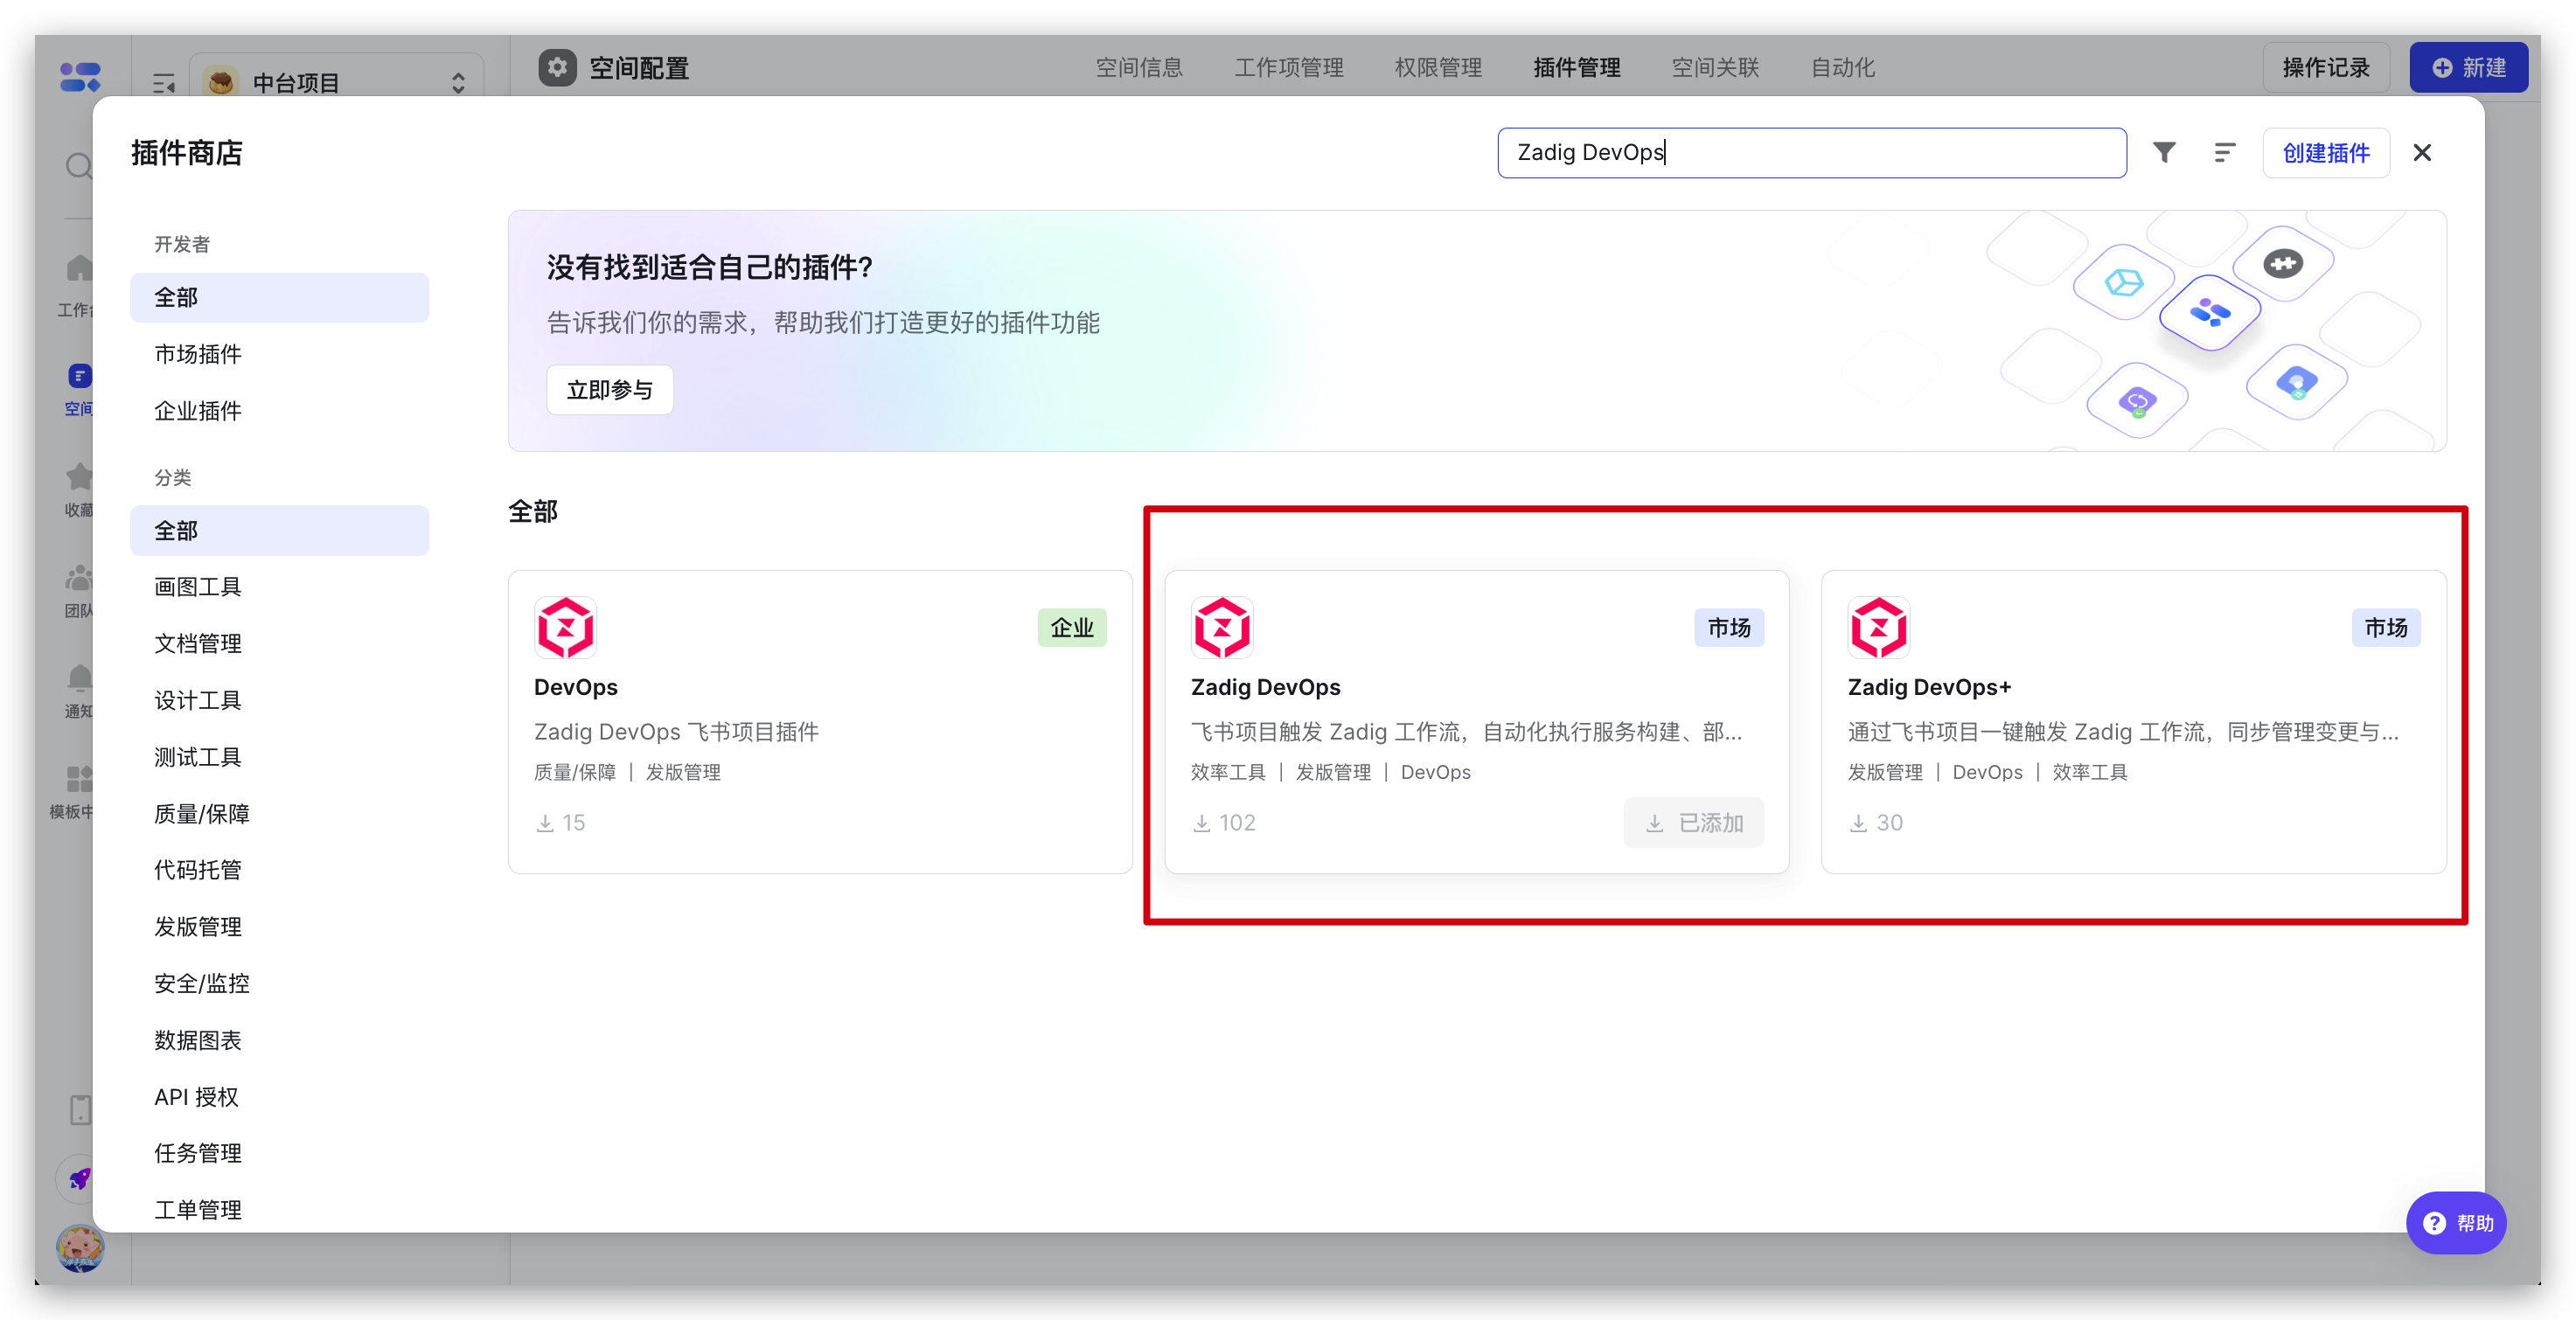This screenshot has height=1320, width=2576.
Task: Collapse the sidebar with the toggle icon
Action: 164,83
